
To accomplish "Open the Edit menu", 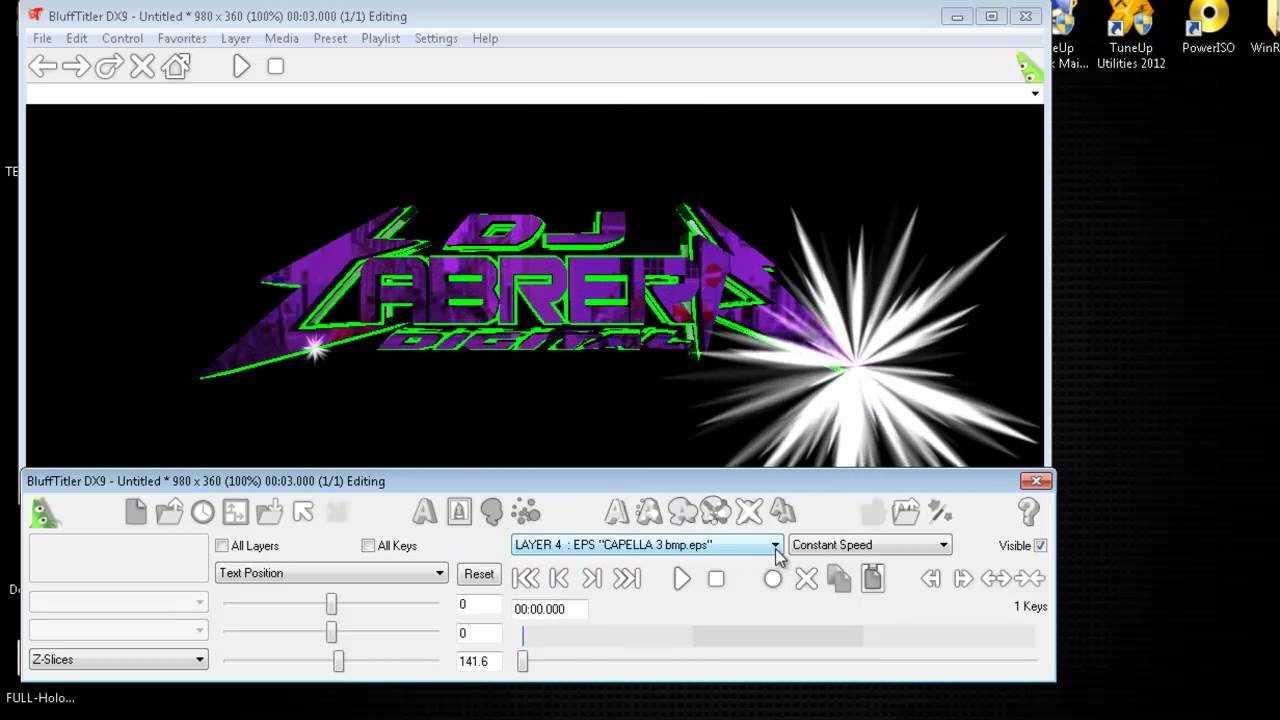I will point(77,38).
